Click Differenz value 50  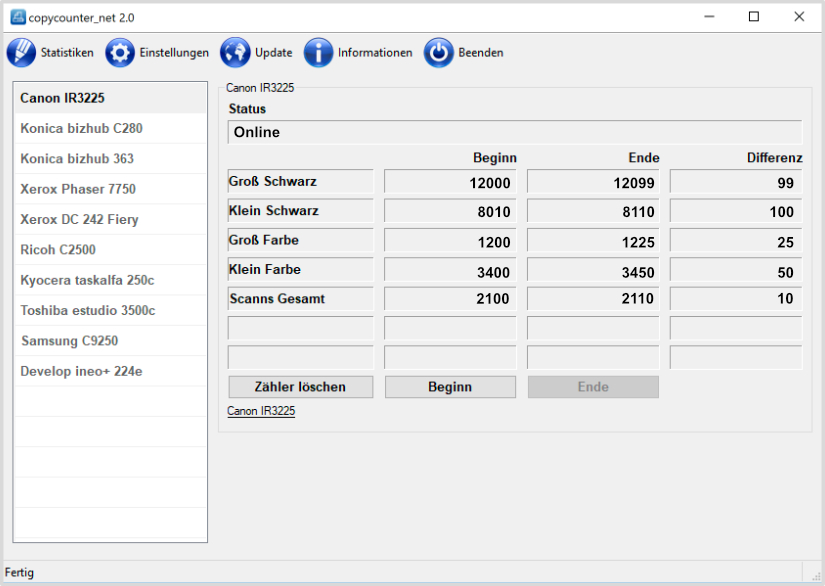tap(736, 270)
